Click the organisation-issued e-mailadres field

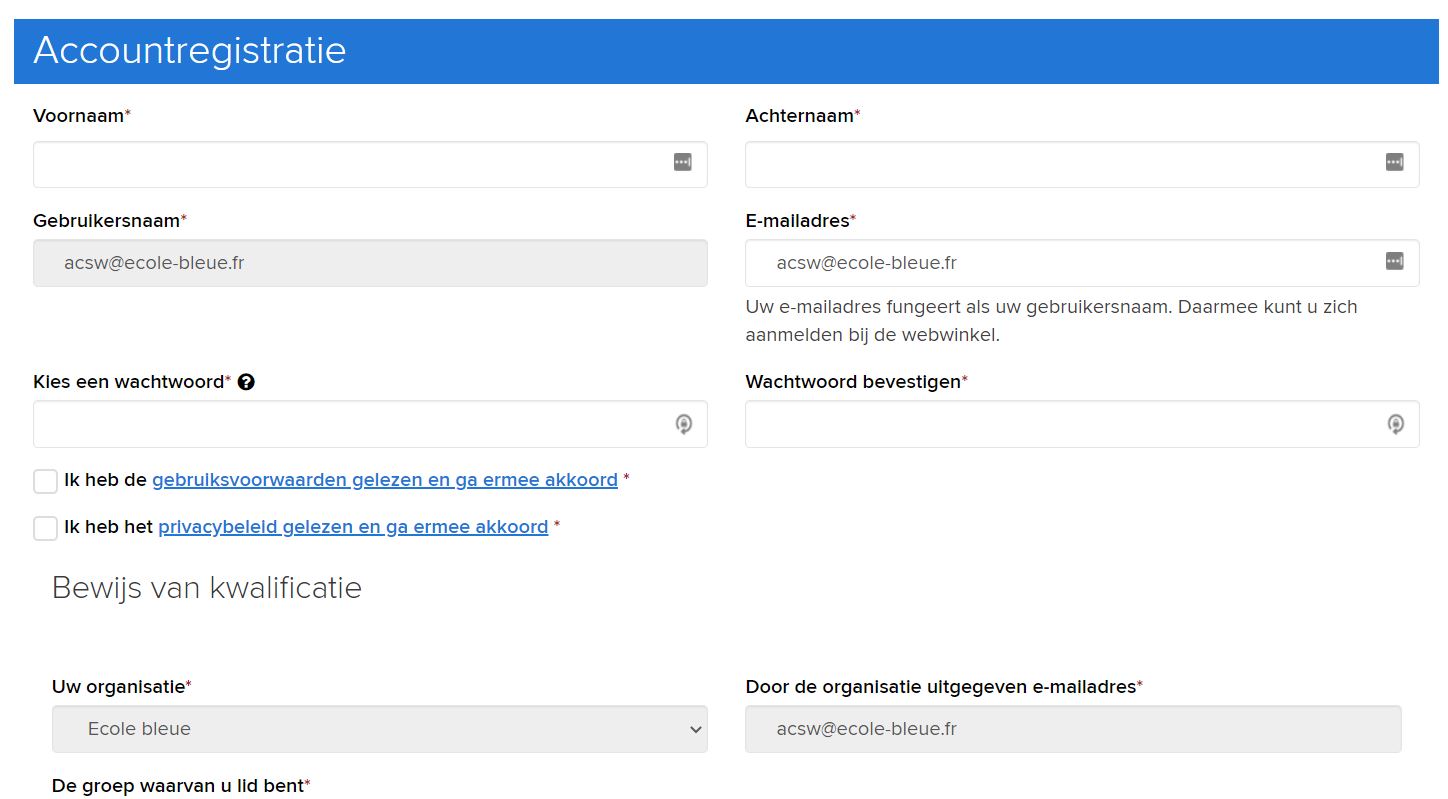point(1072,729)
